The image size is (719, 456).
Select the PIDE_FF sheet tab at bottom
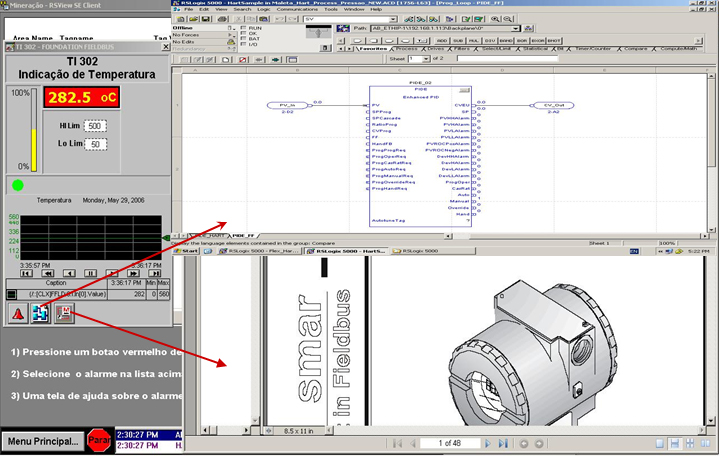243,235
